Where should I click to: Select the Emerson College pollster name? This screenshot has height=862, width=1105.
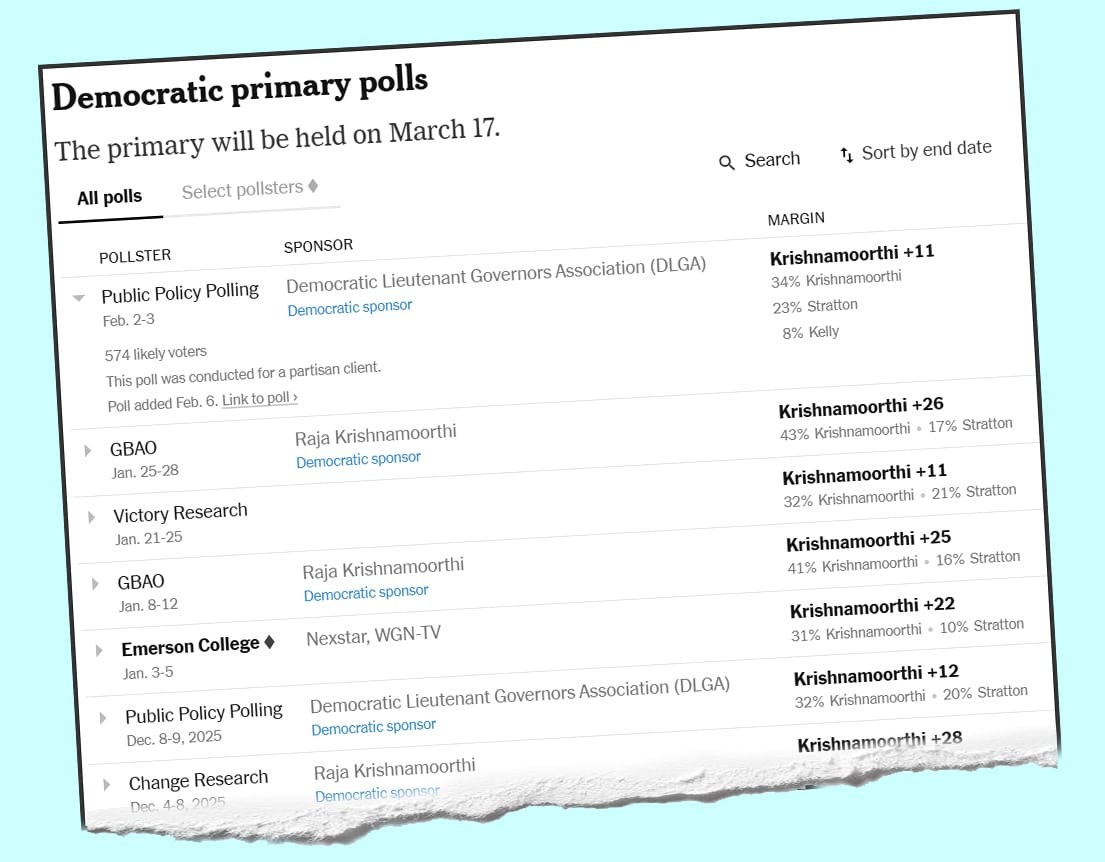(191, 646)
